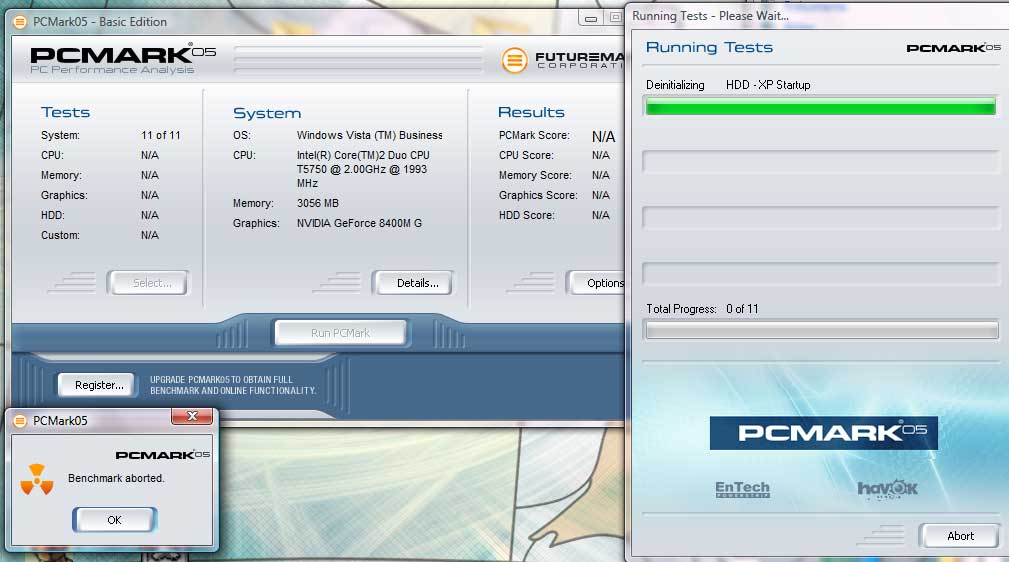The height and width of the screenshot is (562, 1009).
Task: Click the 'Intel(R) Core(TM)2 Duo CPU' text
Action: point(363,155)
